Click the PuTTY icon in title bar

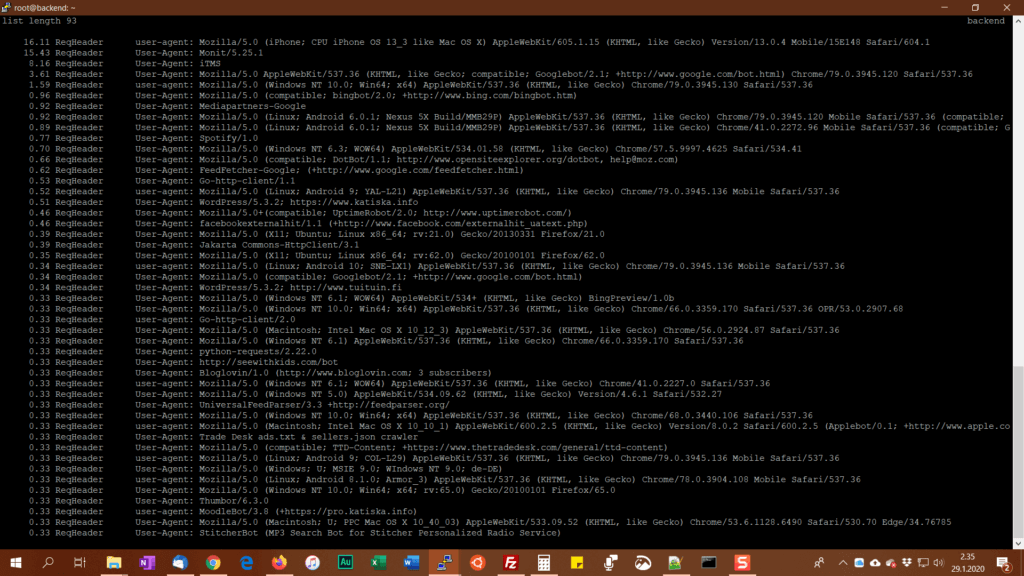coord(8,7)
